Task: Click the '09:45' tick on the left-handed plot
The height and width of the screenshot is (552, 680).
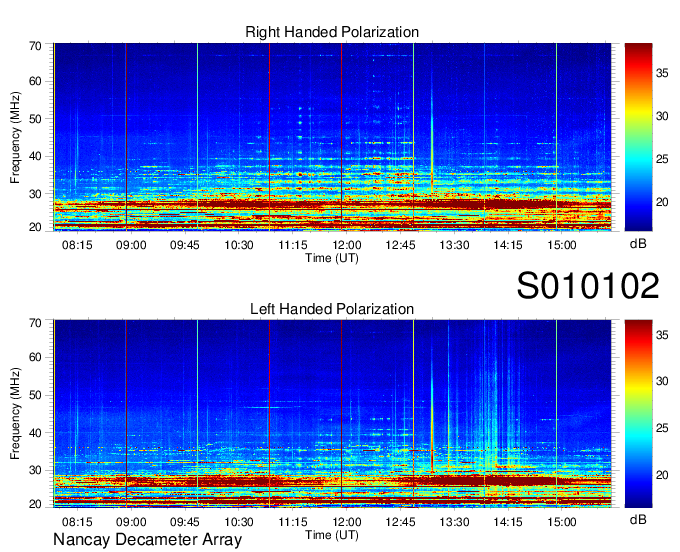Action: pos(185,522)
